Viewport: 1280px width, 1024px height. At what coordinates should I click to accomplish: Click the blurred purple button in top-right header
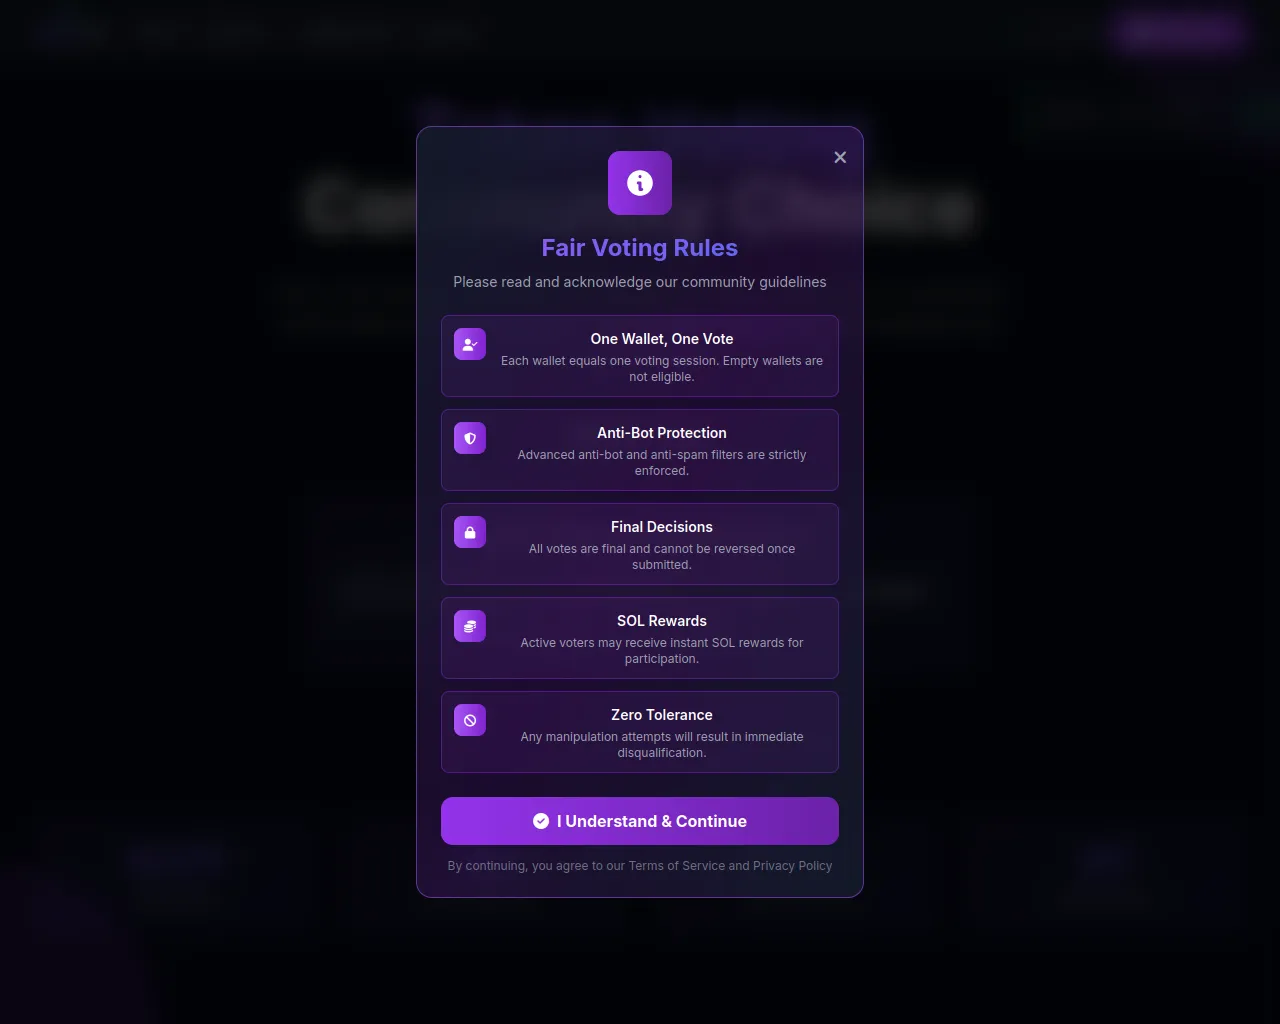1179,31
